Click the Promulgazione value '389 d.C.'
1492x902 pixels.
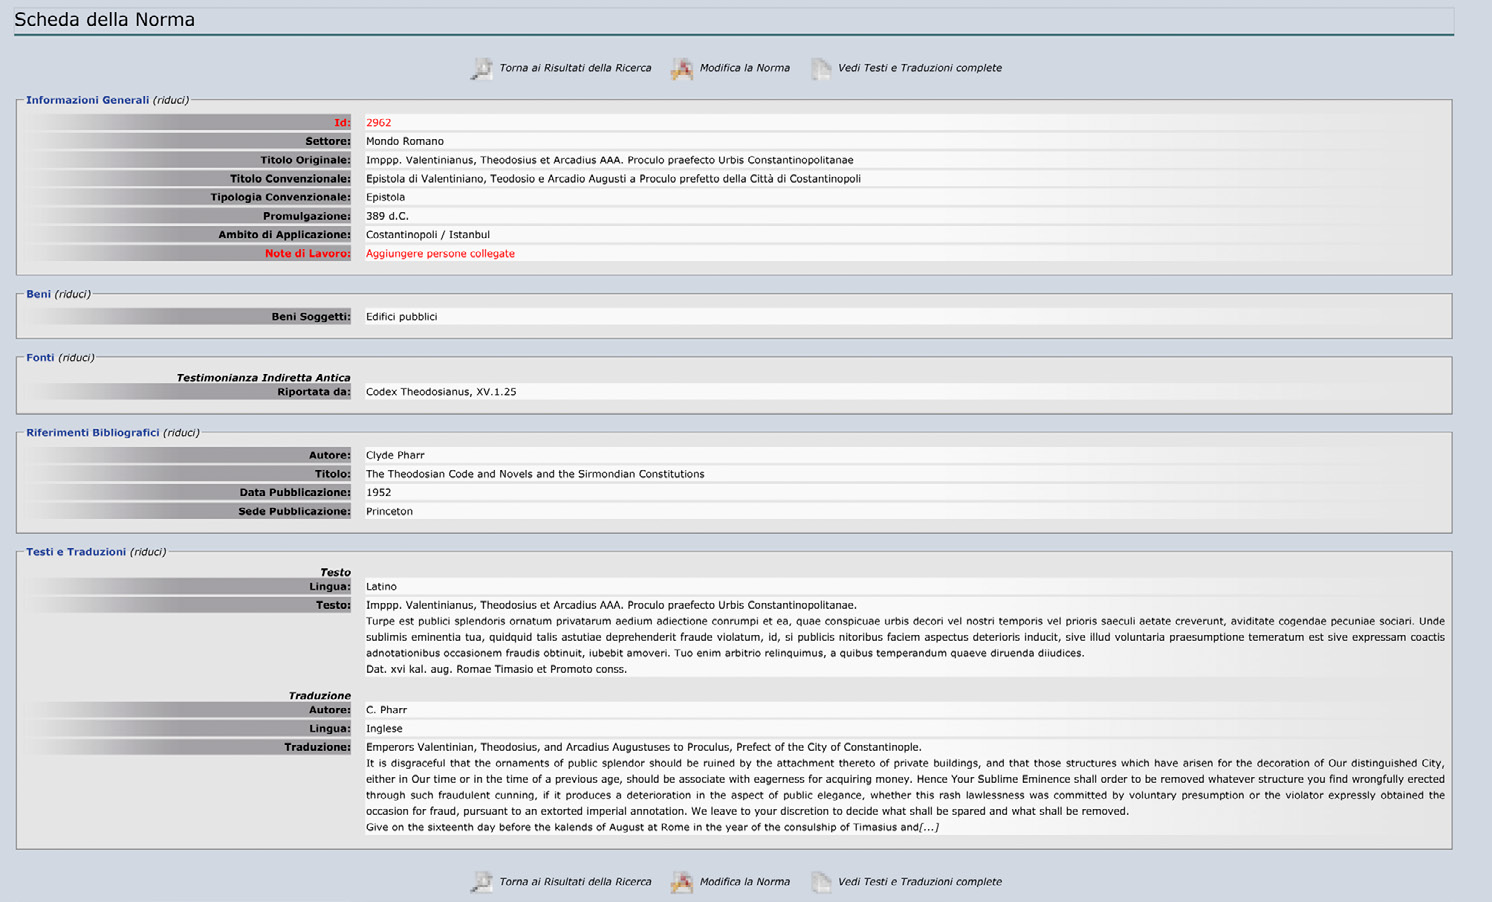[x=387, y=216]
